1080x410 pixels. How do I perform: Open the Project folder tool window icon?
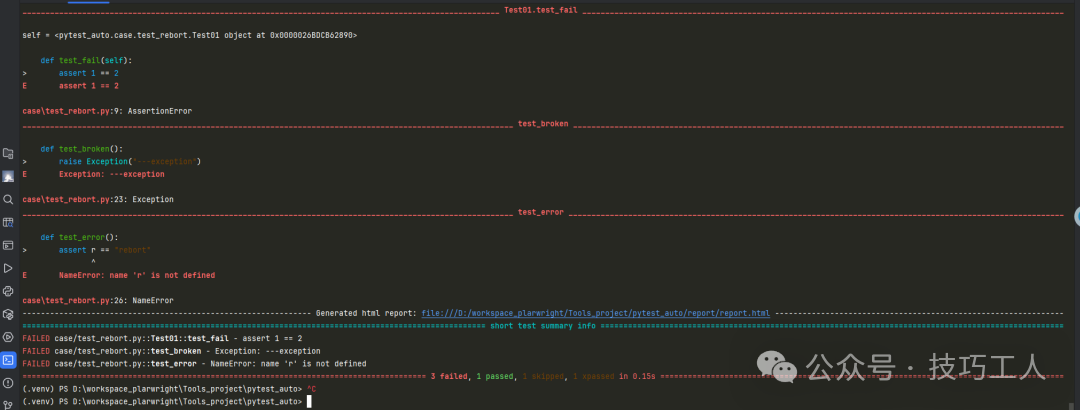(8, 153)
